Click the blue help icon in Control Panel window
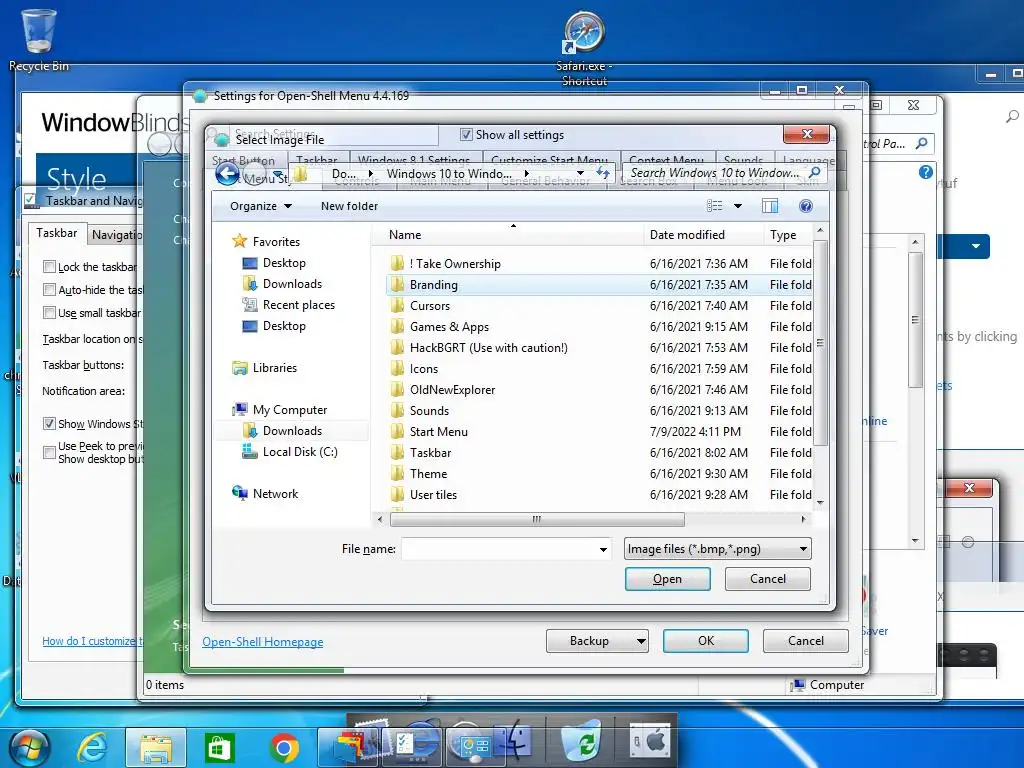Screen dimensions: 1024x768 tap(925, 172)
